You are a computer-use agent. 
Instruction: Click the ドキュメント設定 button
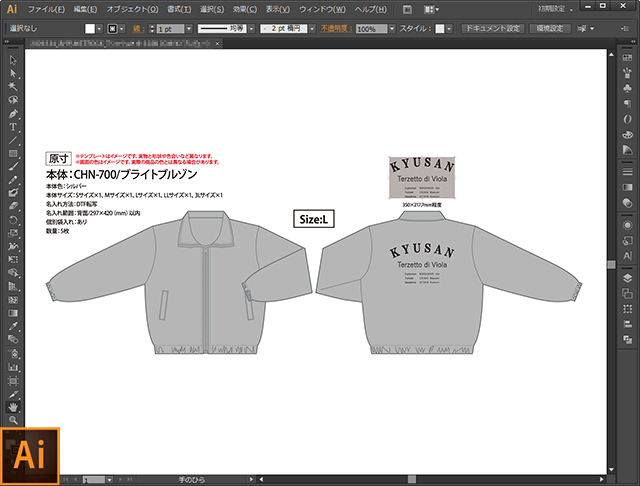coord(492,30)
